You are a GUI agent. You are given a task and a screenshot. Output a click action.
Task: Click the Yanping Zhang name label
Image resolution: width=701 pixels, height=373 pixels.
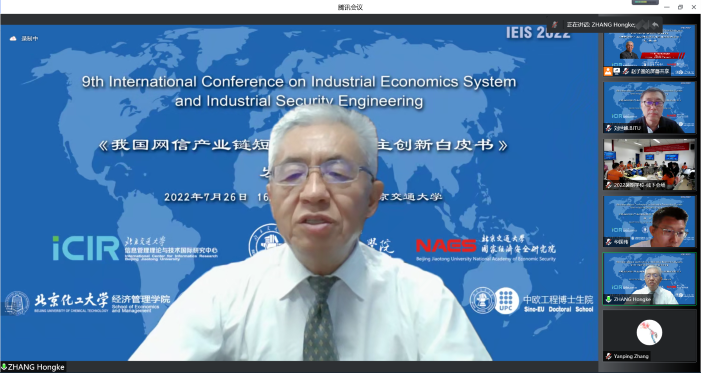[630, 356]
